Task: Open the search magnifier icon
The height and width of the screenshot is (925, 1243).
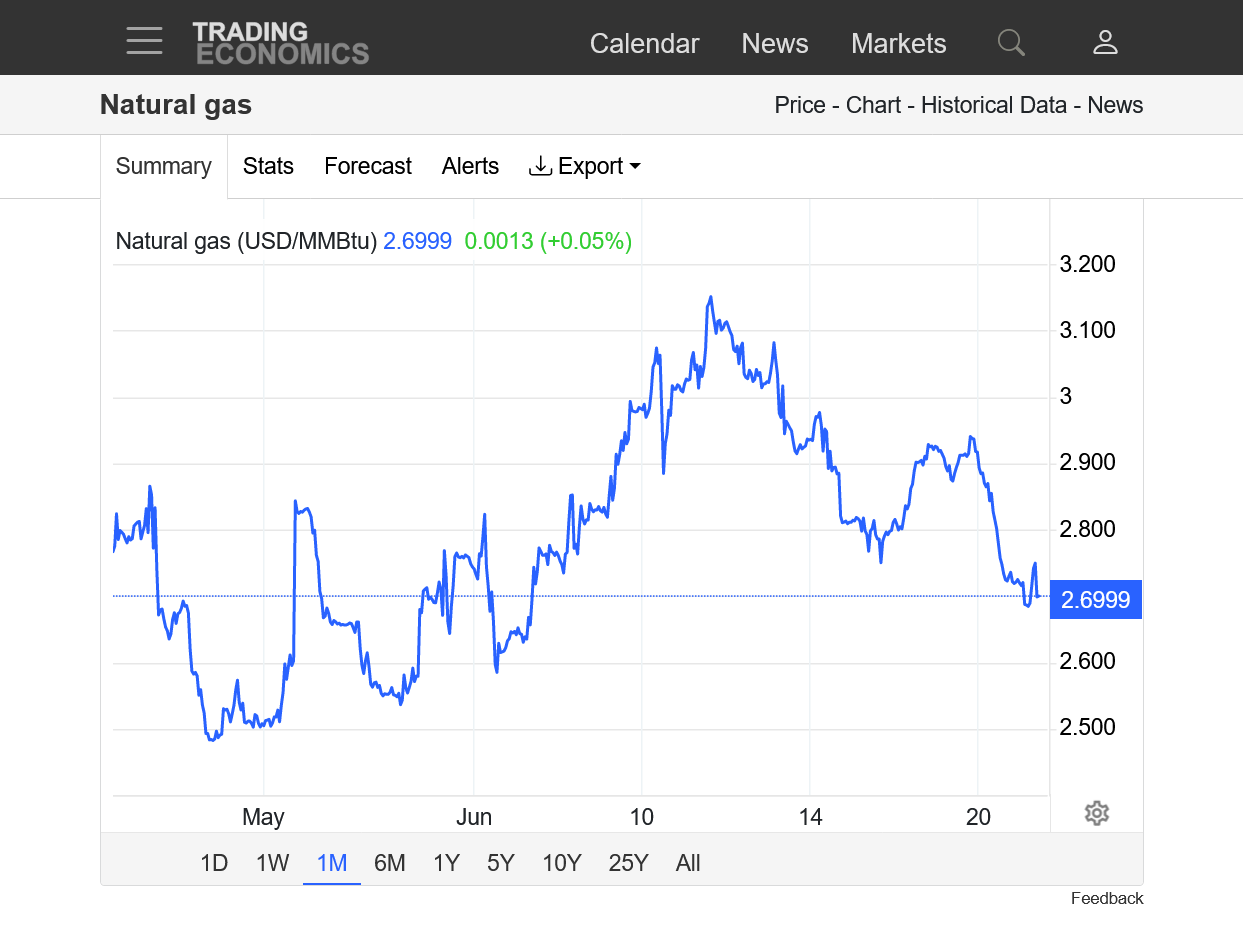Action: 1011,42
